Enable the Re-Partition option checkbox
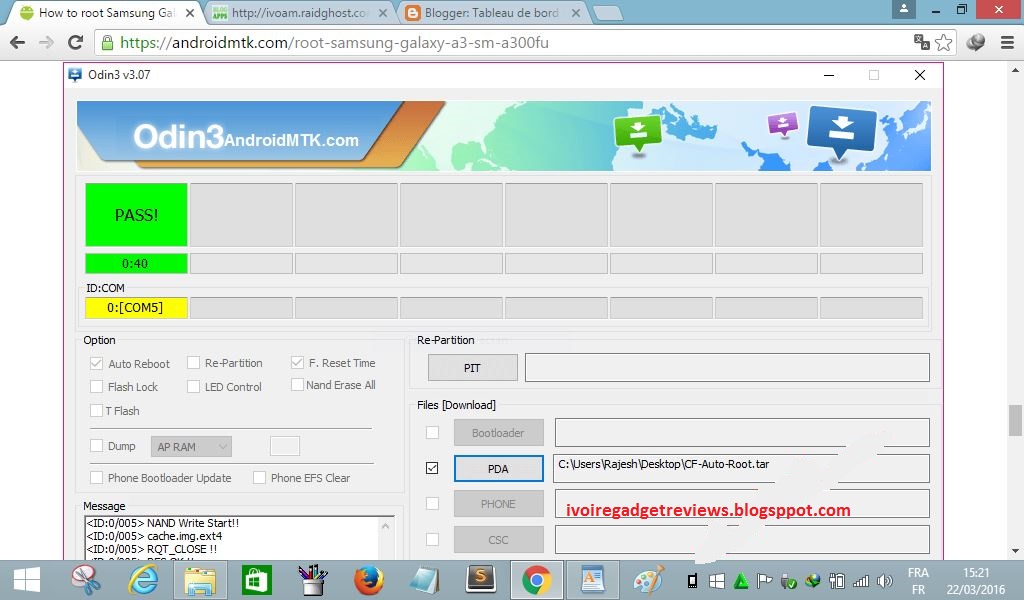This screenshot has height=600, width=1024. (193, 362)
